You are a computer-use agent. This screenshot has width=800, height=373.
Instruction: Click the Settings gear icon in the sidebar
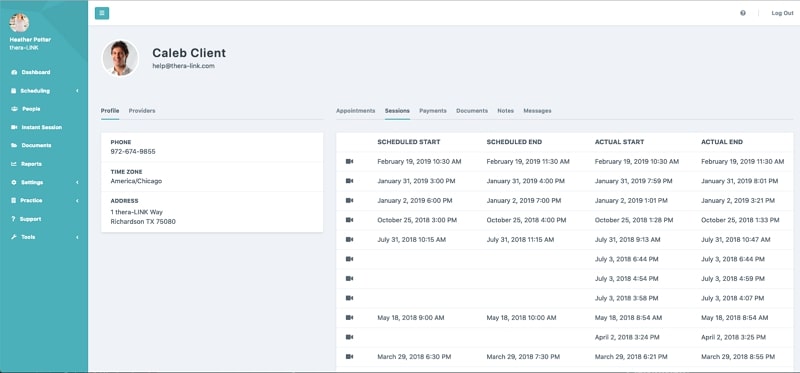14,182
